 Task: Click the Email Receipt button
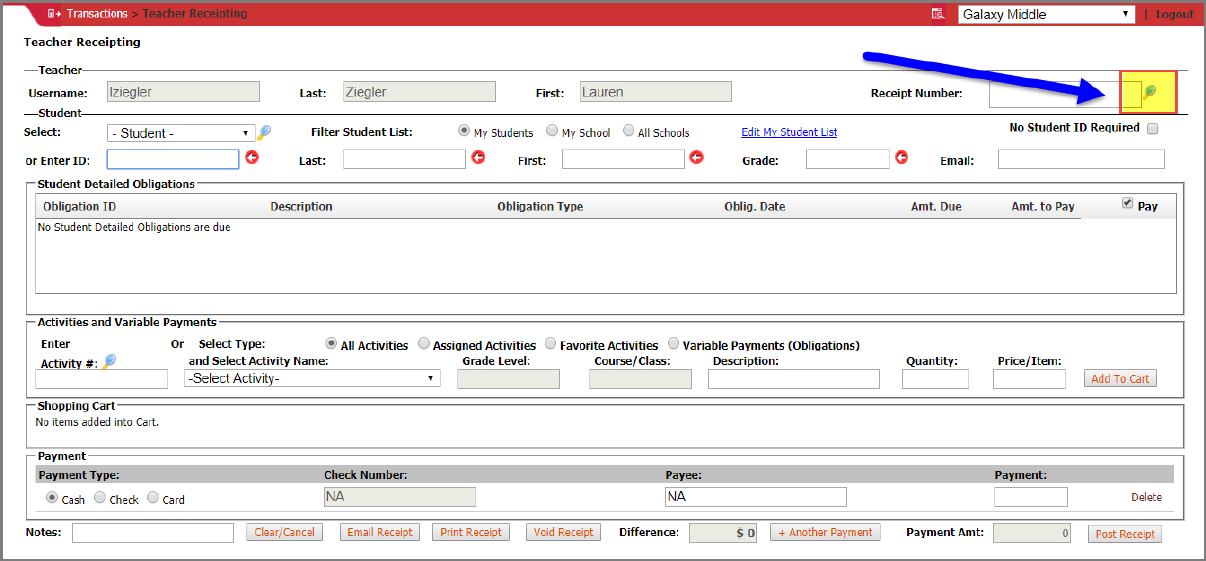pyautogui.click(x=380, y=532)
